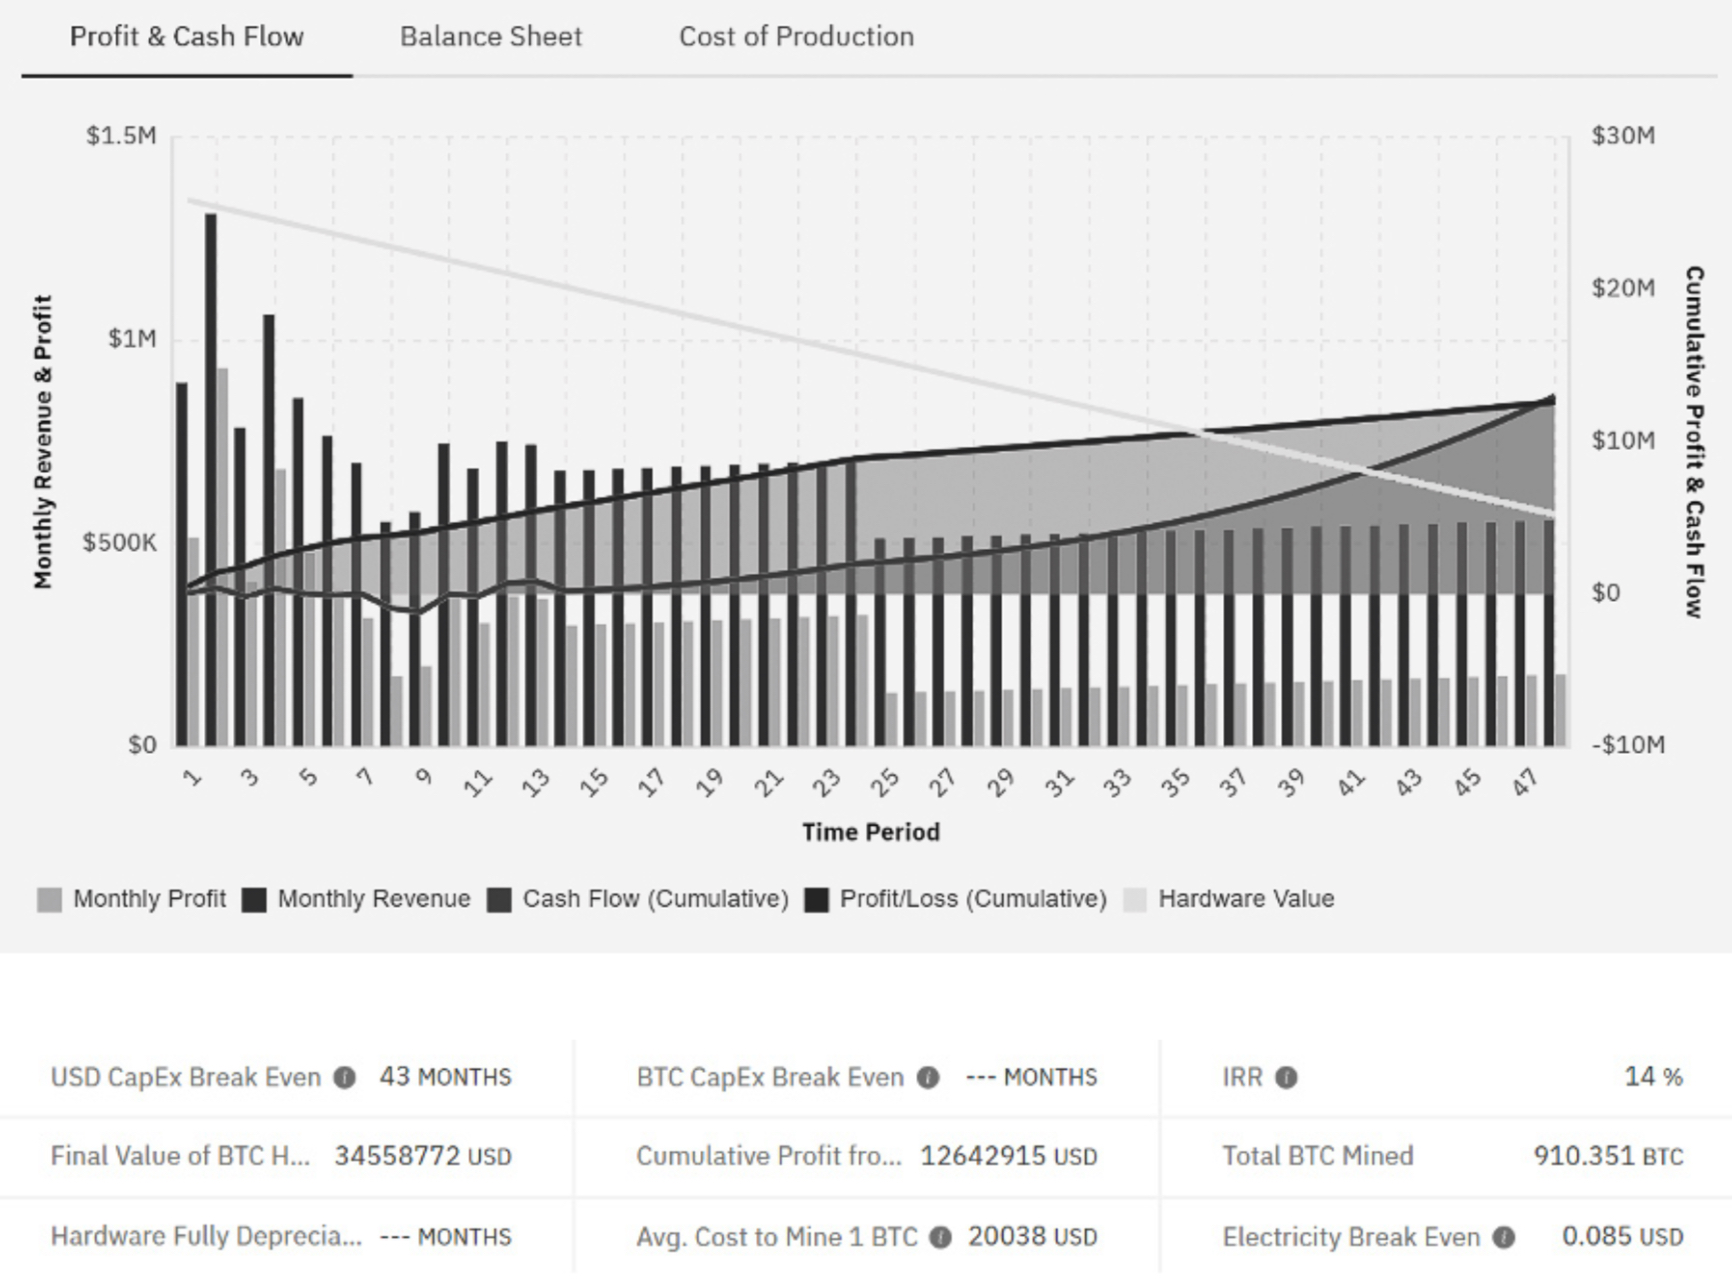This screenshot has height=1284, width=1732.
Task: Click the truncated Cumulative Profit fro... label
Action: 768,1156
